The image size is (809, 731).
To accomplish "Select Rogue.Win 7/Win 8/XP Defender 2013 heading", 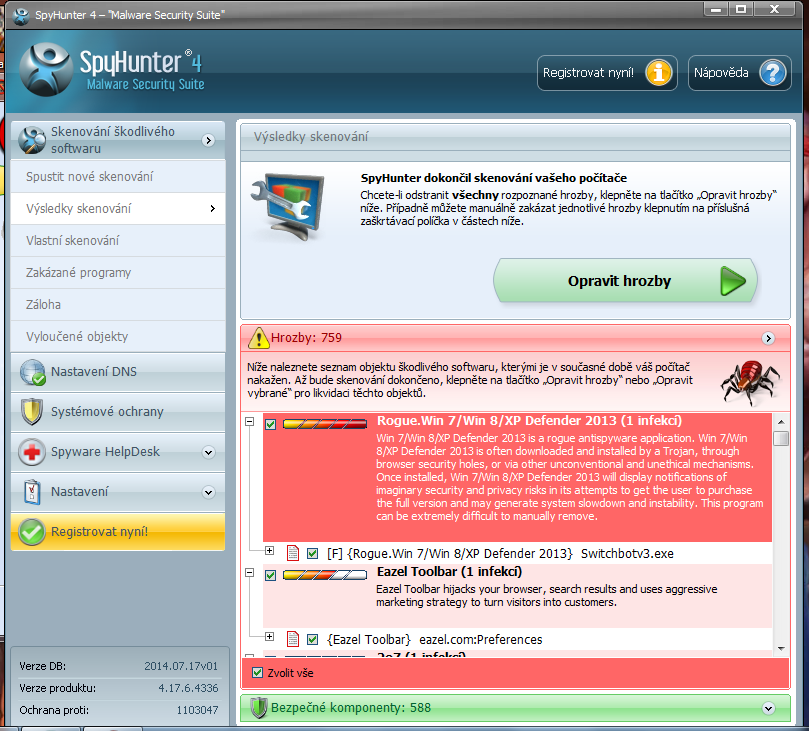I will pyautogui.click(x=529, y=420).
